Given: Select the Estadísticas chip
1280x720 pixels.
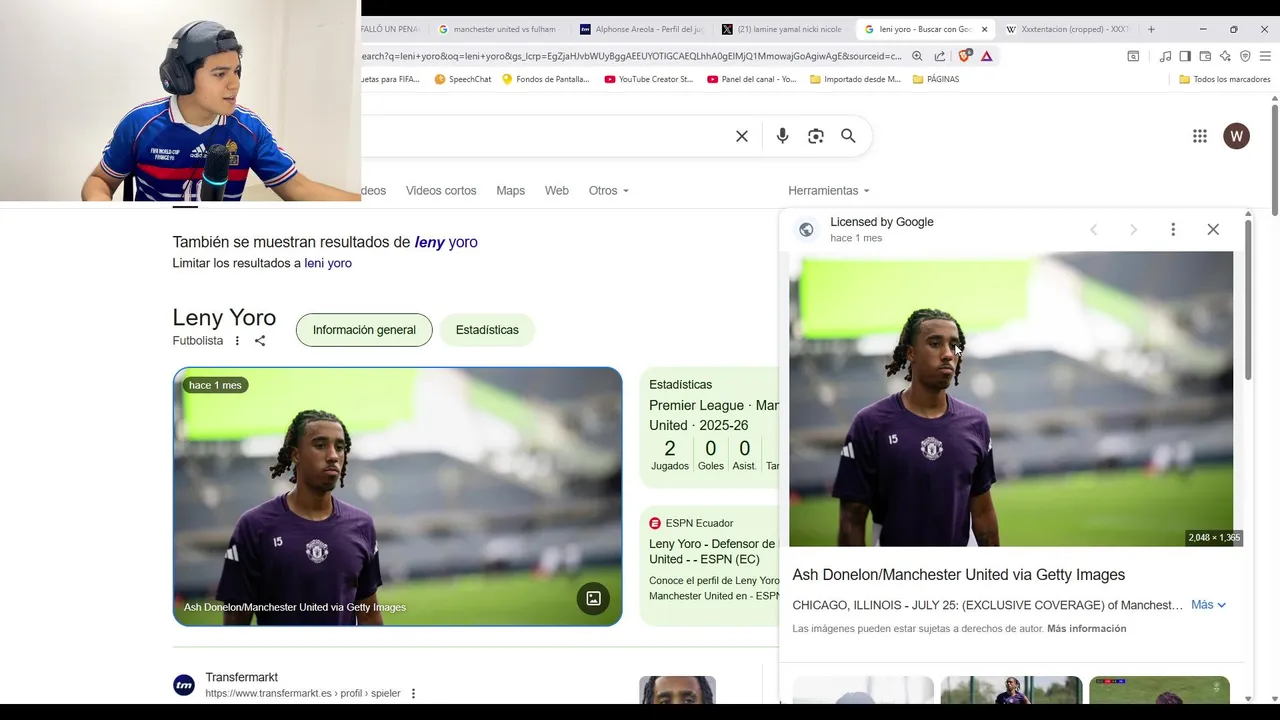Looking at the screenshot, I should tap(487, 330).
